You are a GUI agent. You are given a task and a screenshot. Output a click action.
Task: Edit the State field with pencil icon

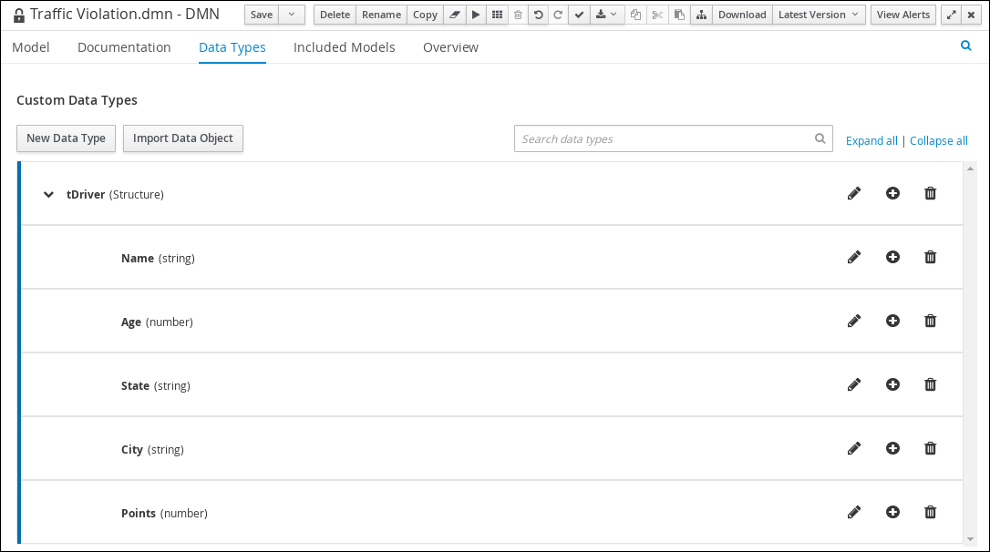[x=853, y=385]
